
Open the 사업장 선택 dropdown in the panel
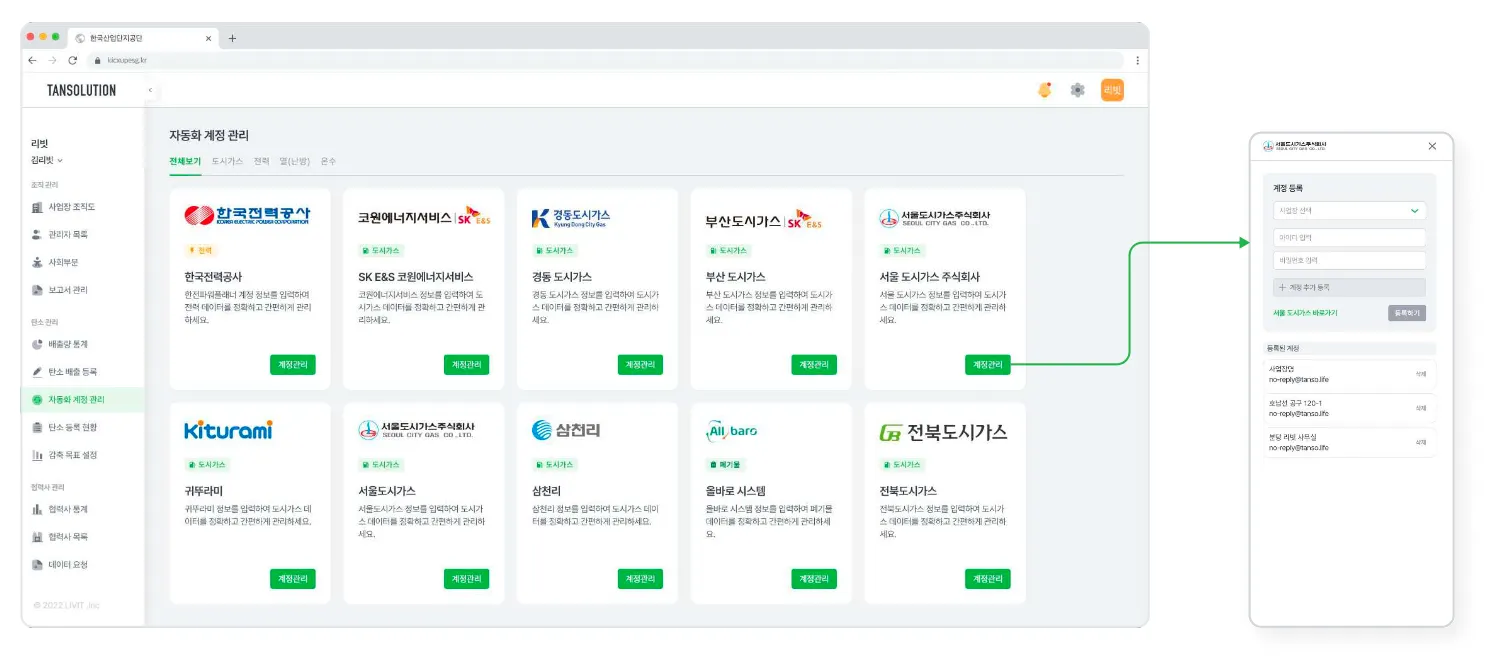(1349, 211)
